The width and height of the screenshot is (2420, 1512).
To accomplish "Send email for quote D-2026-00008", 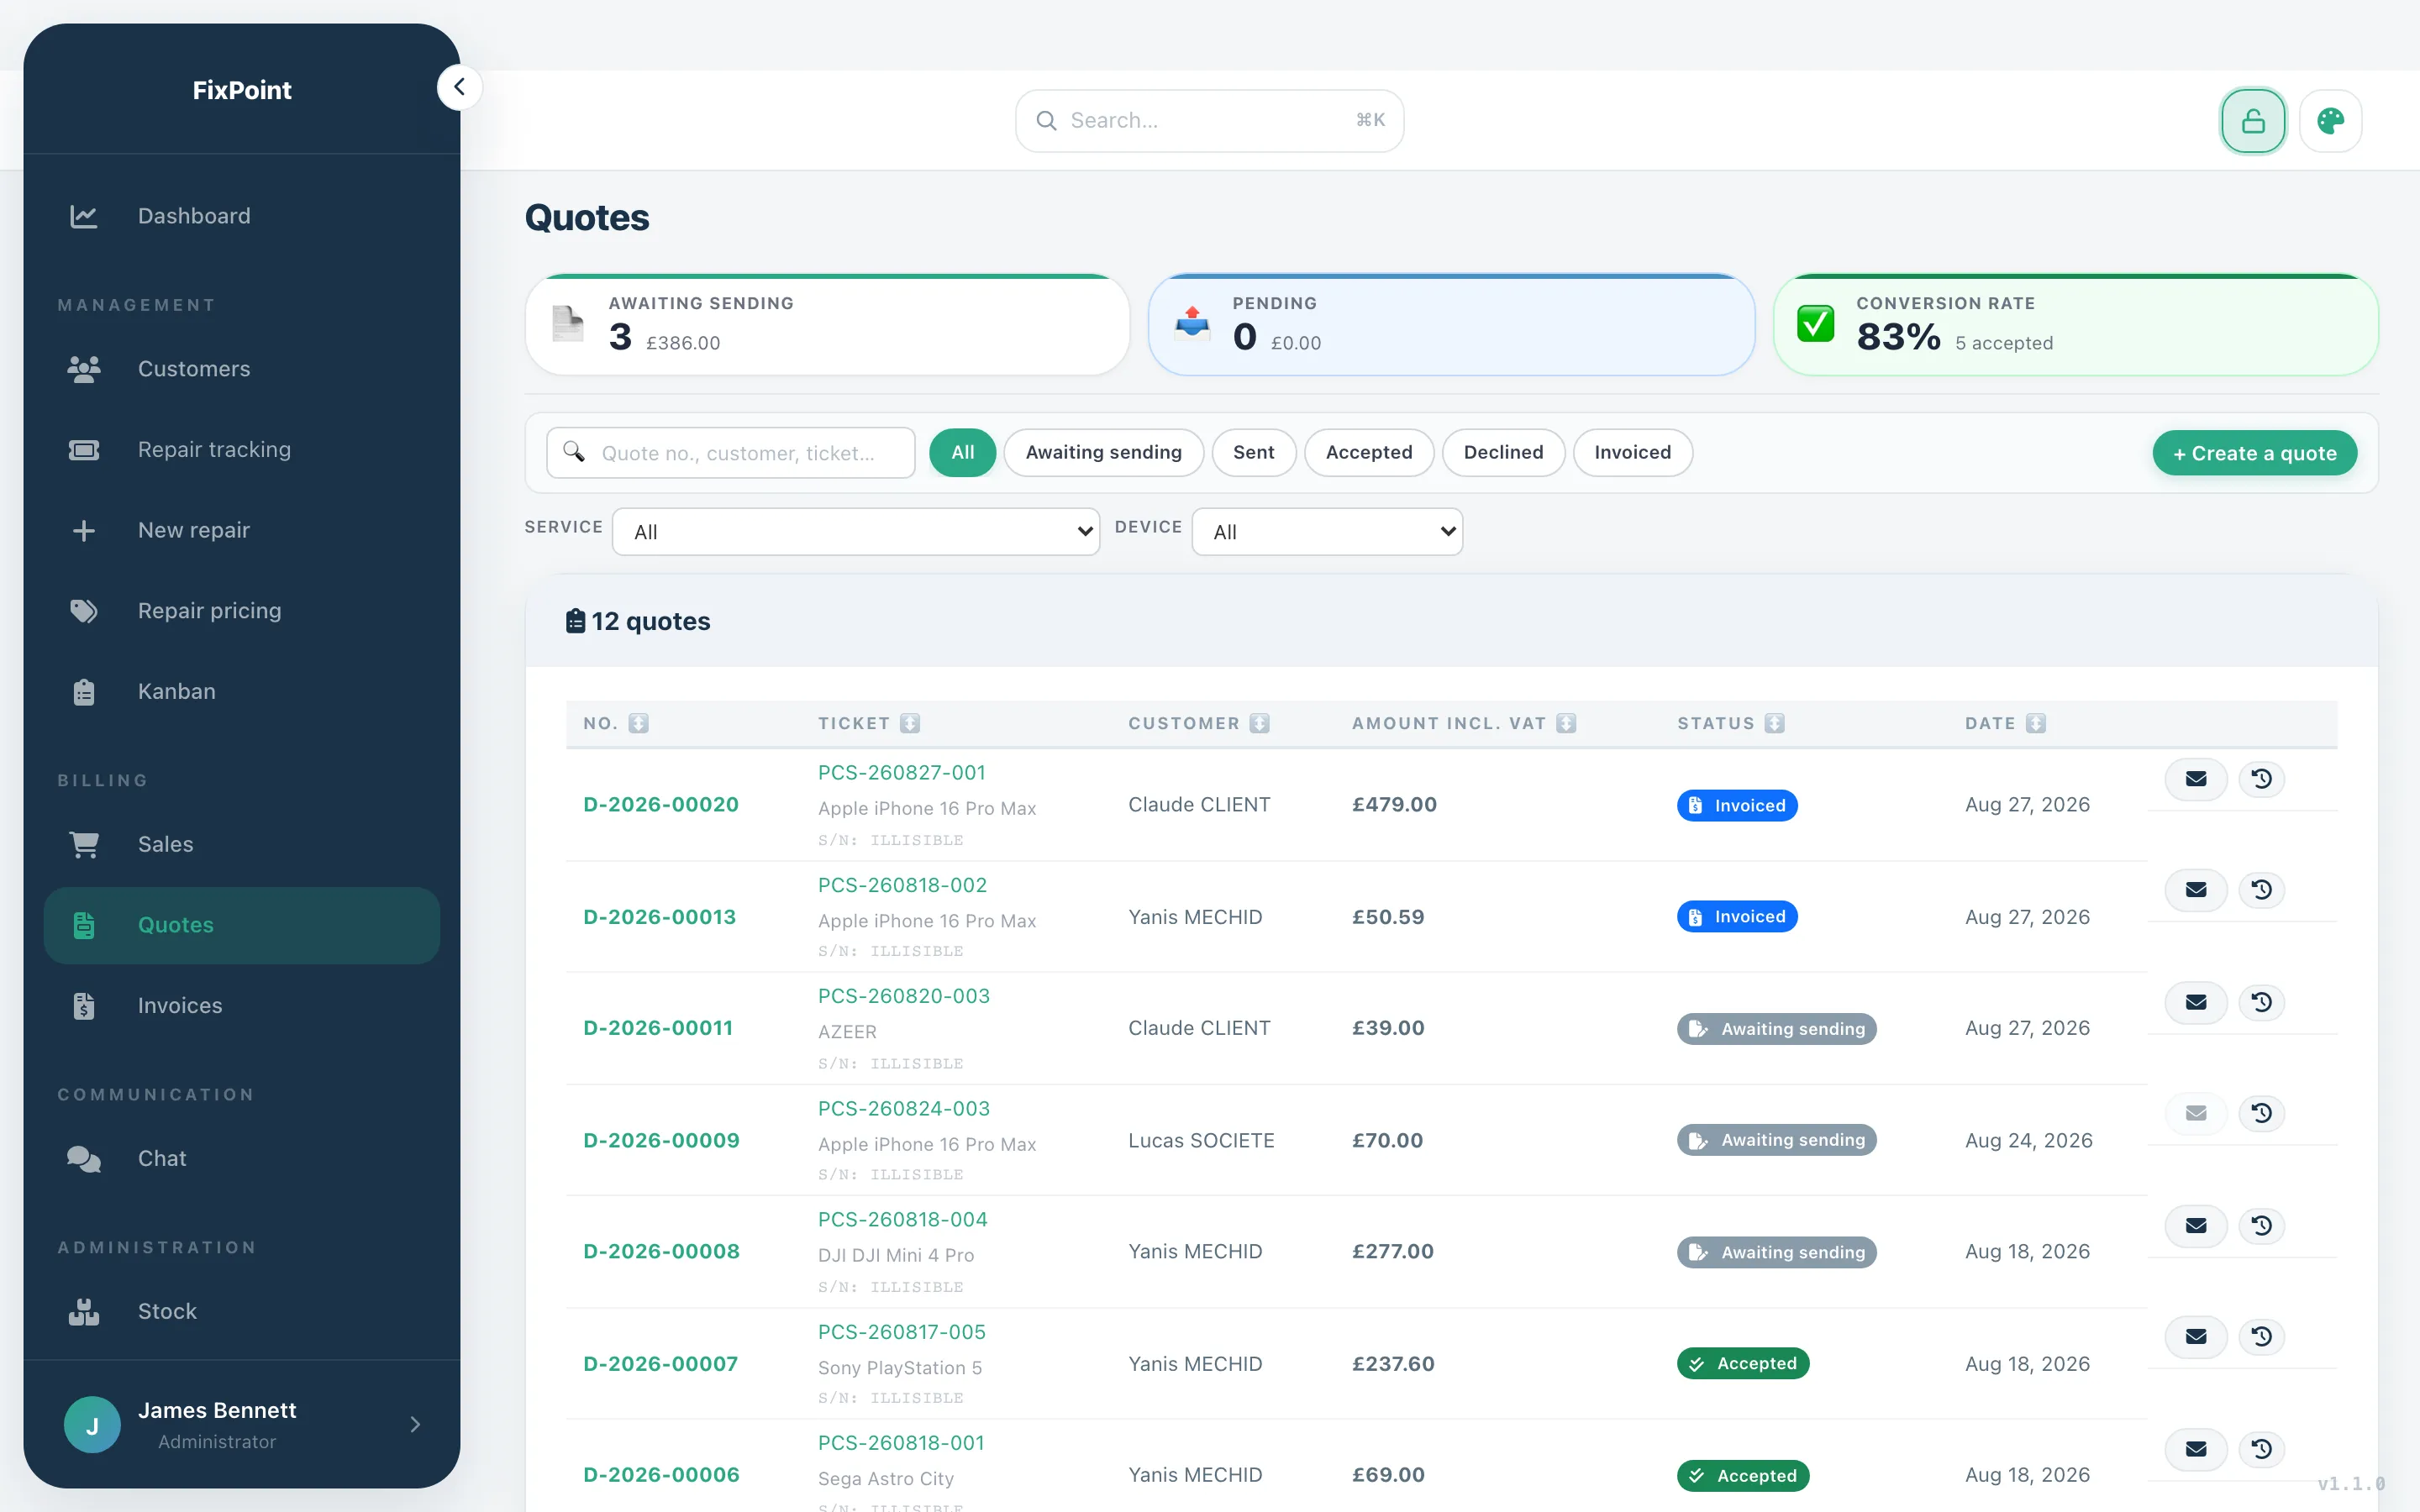I will (x=2196, y=1226).
